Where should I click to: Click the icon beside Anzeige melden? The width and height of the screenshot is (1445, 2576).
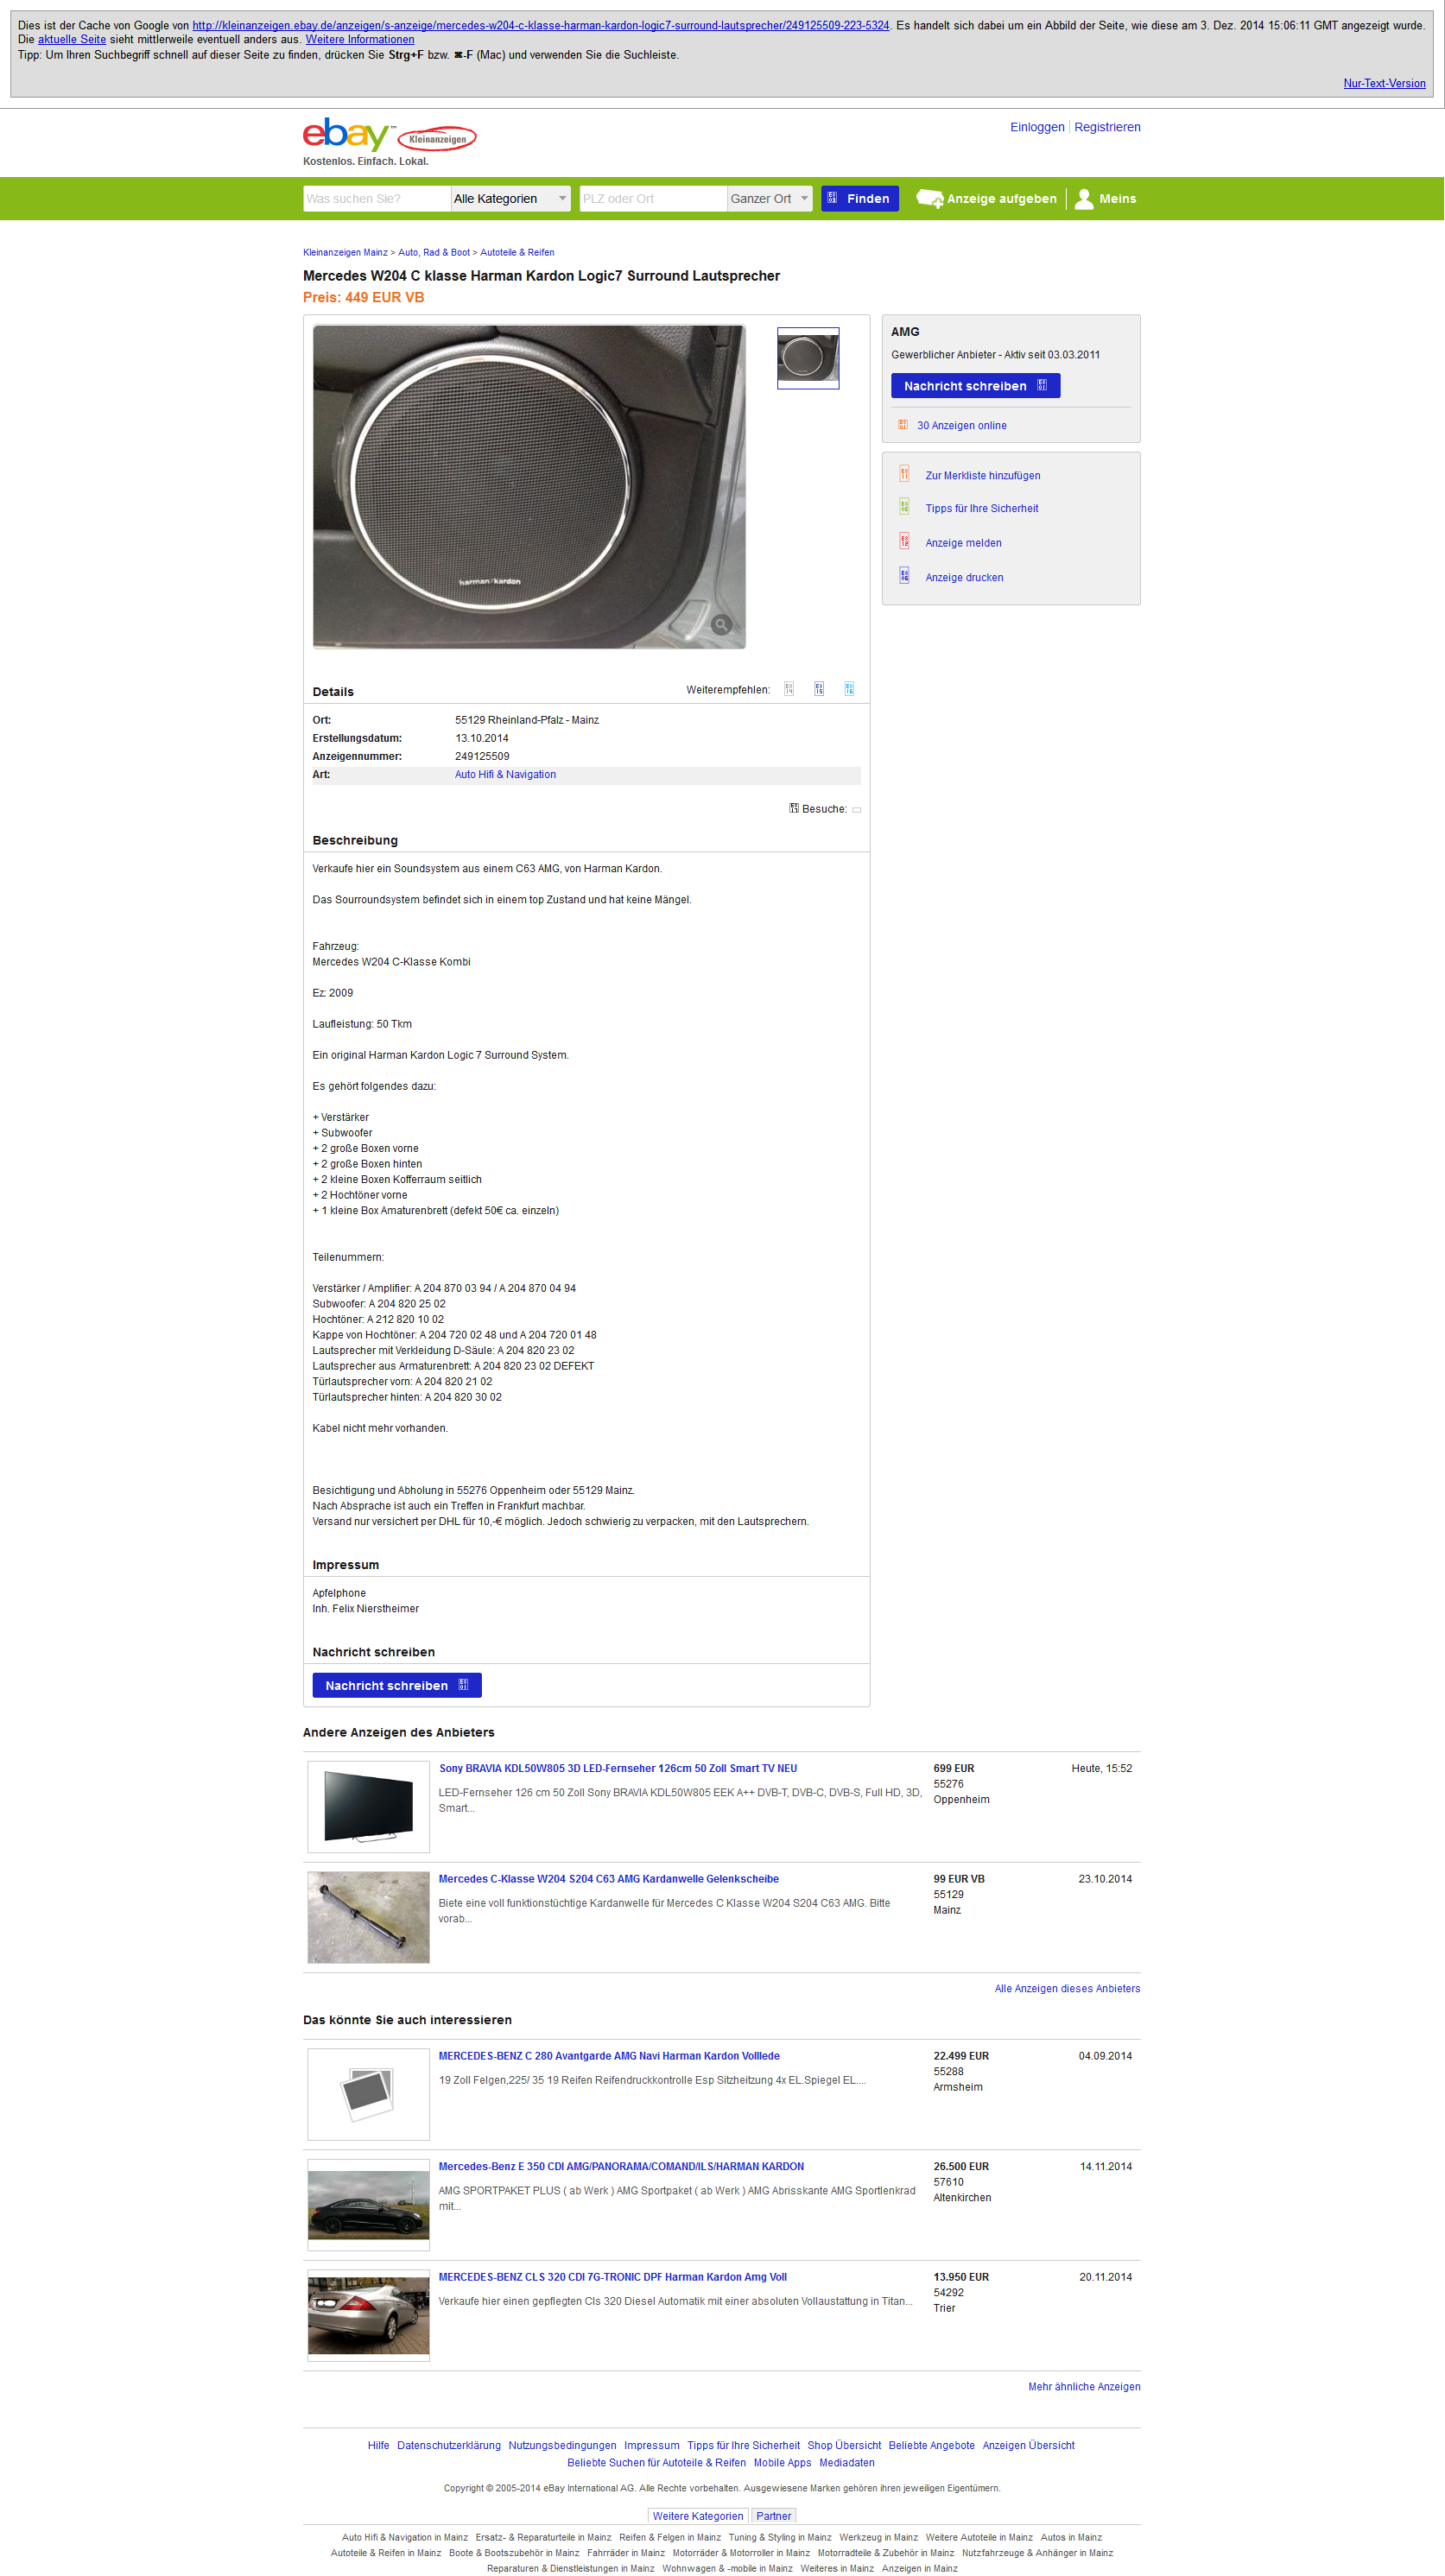(904, 541)
